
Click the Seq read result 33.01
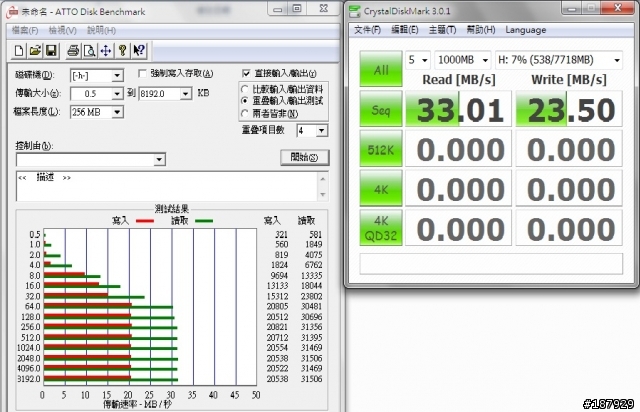[x=458, y=109]
